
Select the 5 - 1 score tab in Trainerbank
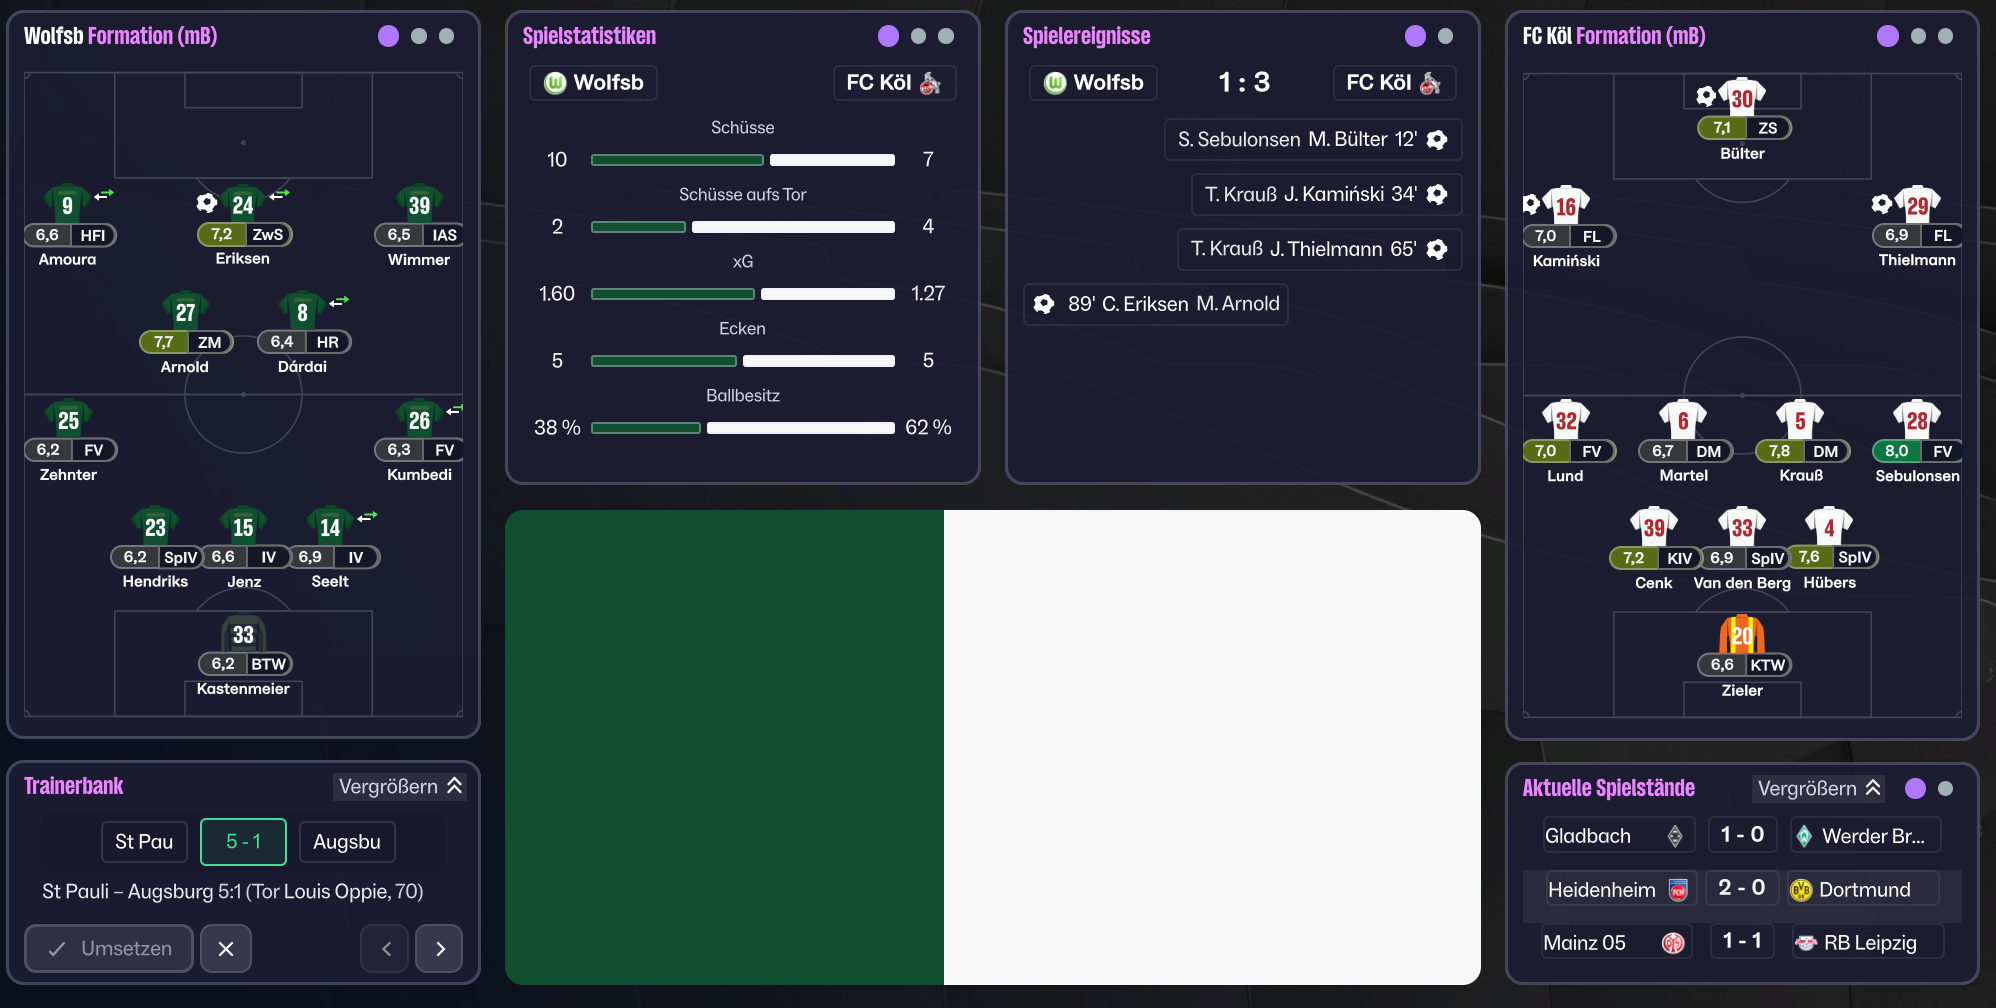click(x=243, y=842)
